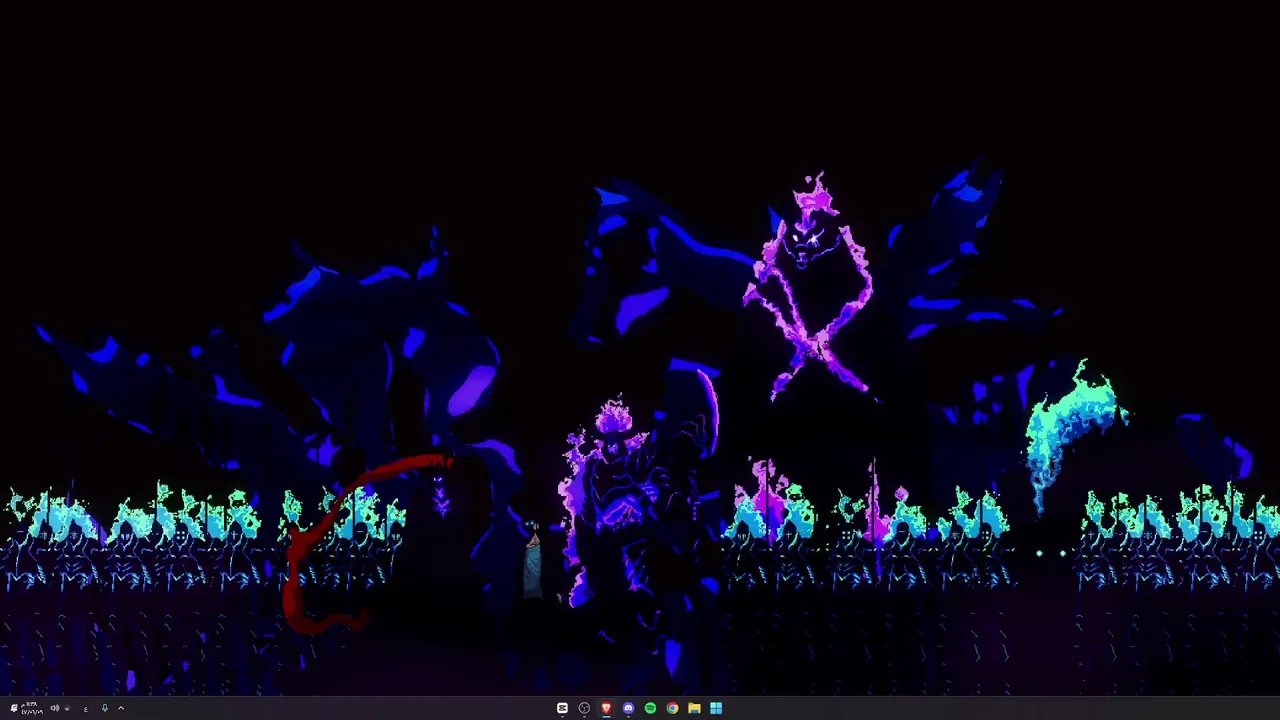Click the taskbar clock and date
The width and height of the screenshot is (1280, 720).
click(x=32, y=708)
